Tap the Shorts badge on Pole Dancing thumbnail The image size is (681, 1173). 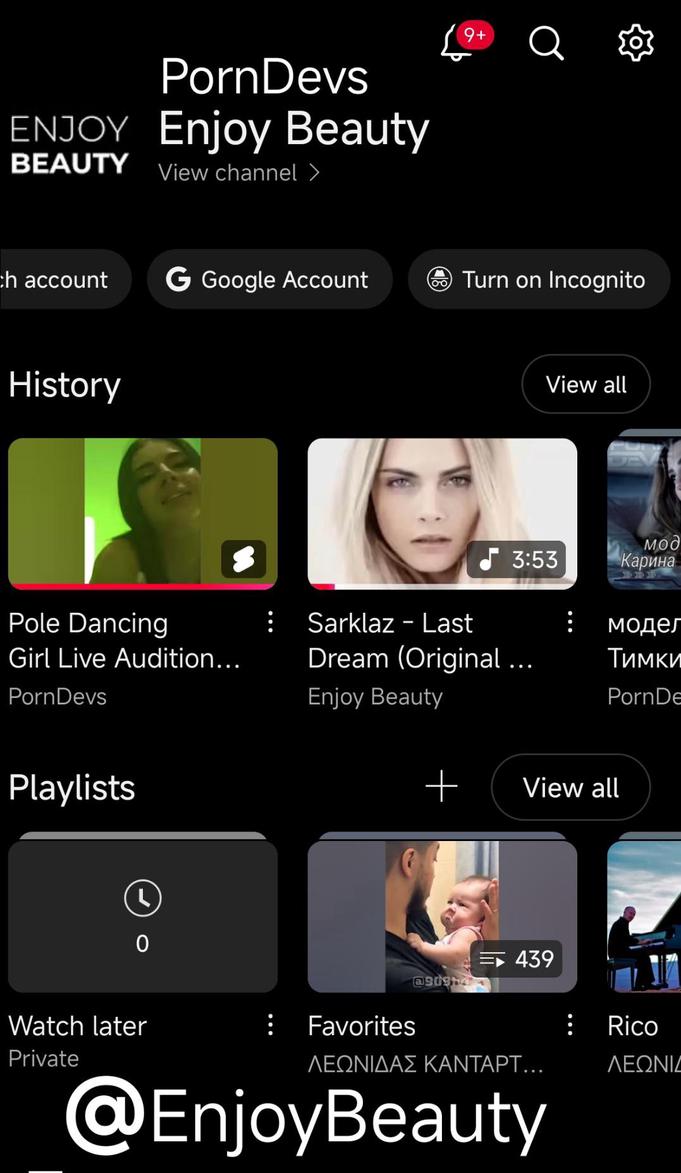[x=244, y=559]
